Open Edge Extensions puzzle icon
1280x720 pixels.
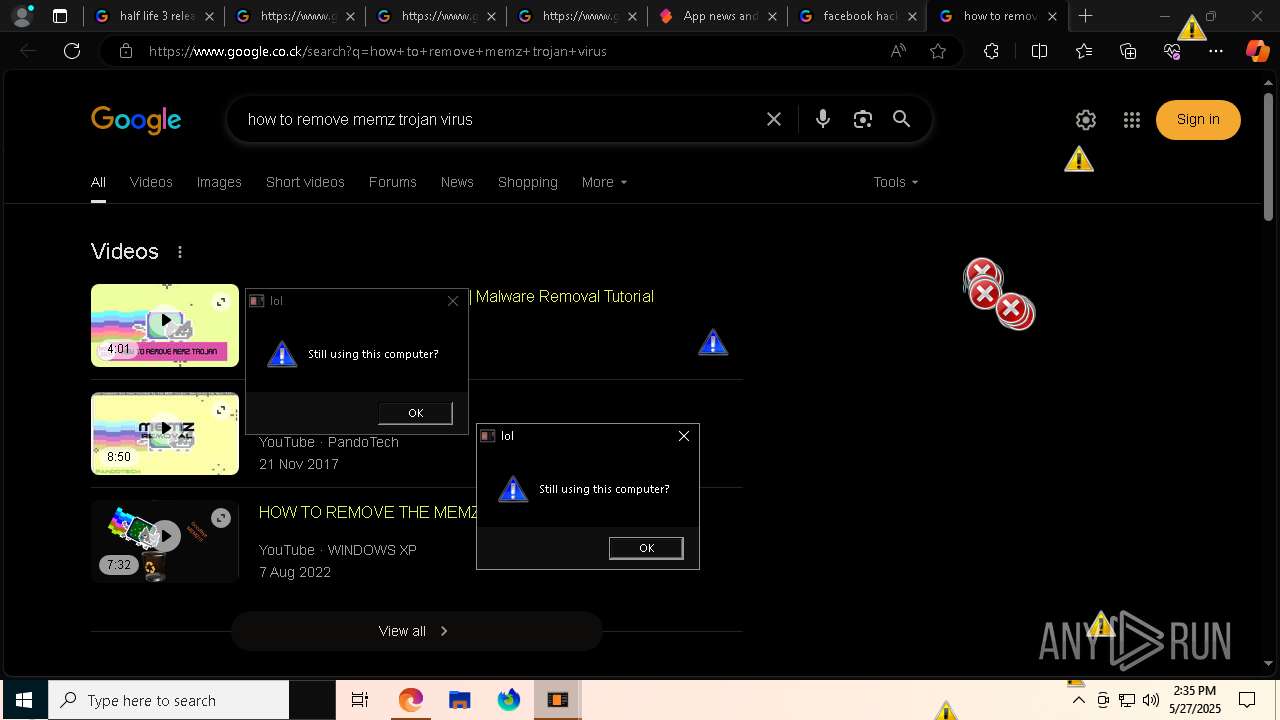[991, 51]
